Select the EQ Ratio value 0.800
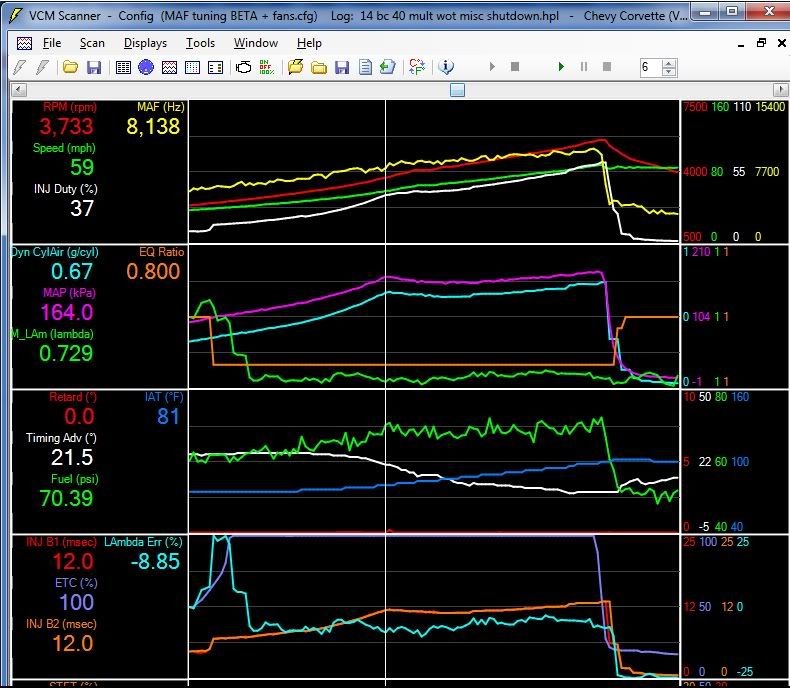Screen dimensions: 790x688 [153, 271]
